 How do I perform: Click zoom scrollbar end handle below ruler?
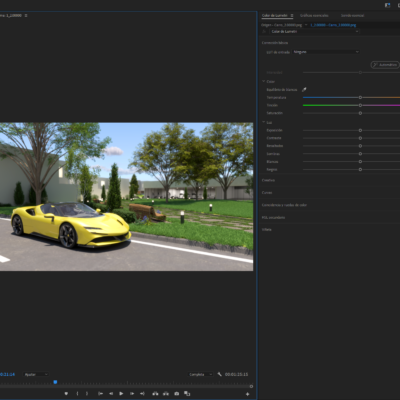point(251,387)
